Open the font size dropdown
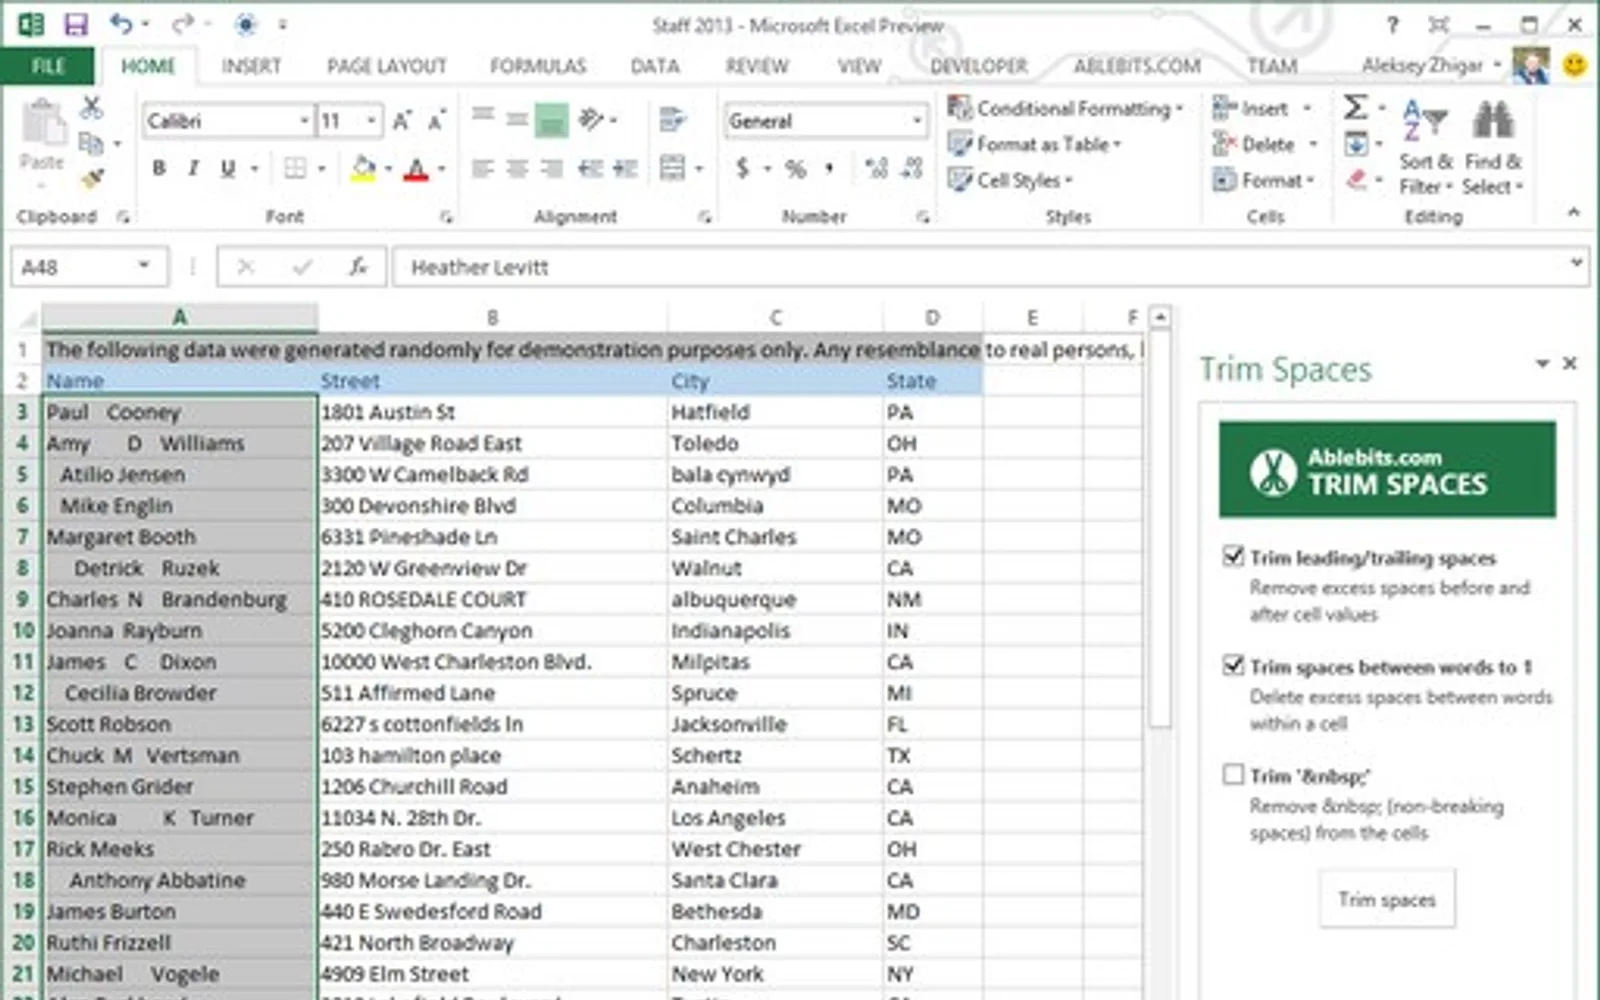Image resolution: width=1600 pixels, height=1000 pixels. 371,121
